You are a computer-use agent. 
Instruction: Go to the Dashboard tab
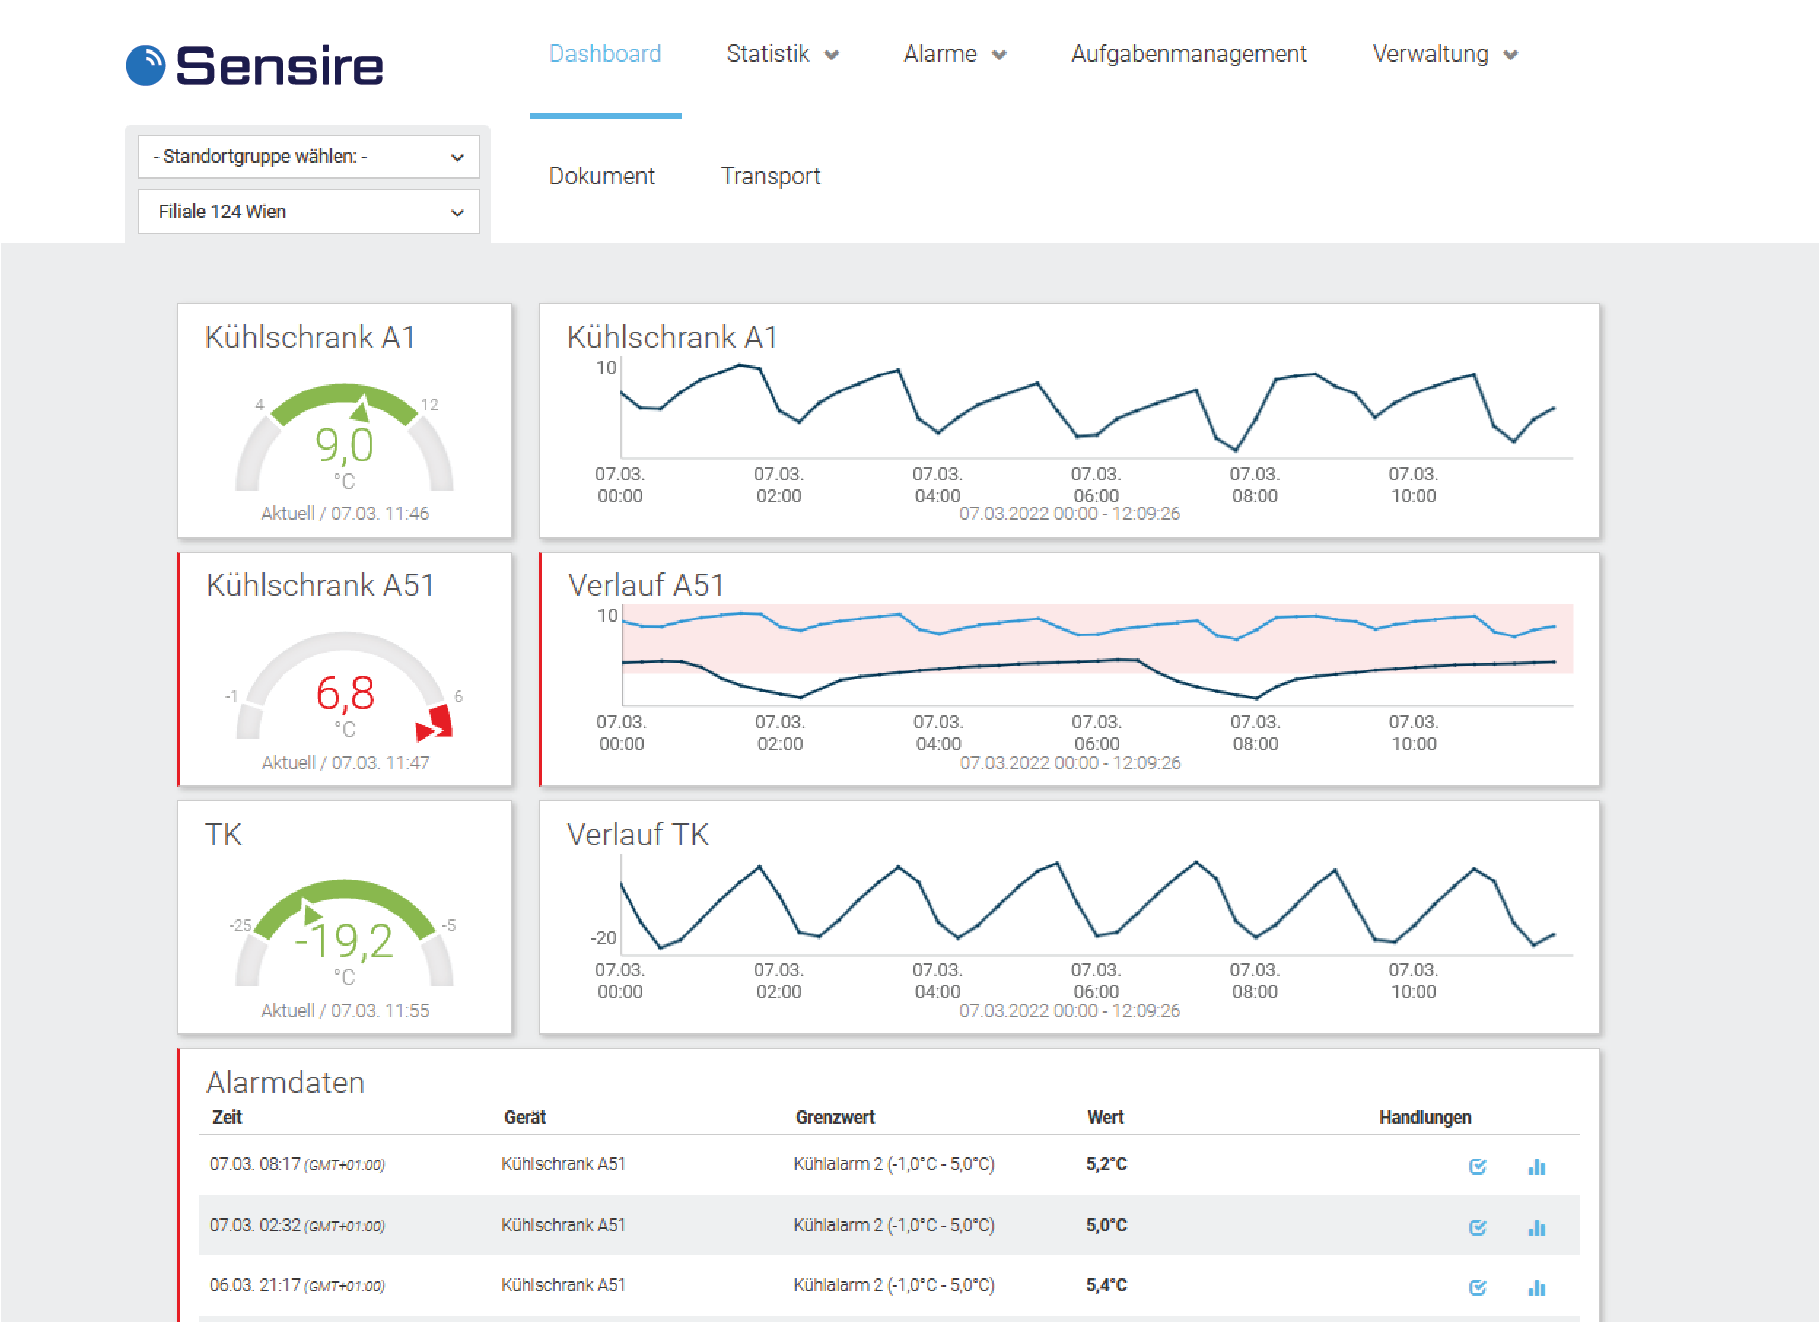605,54
